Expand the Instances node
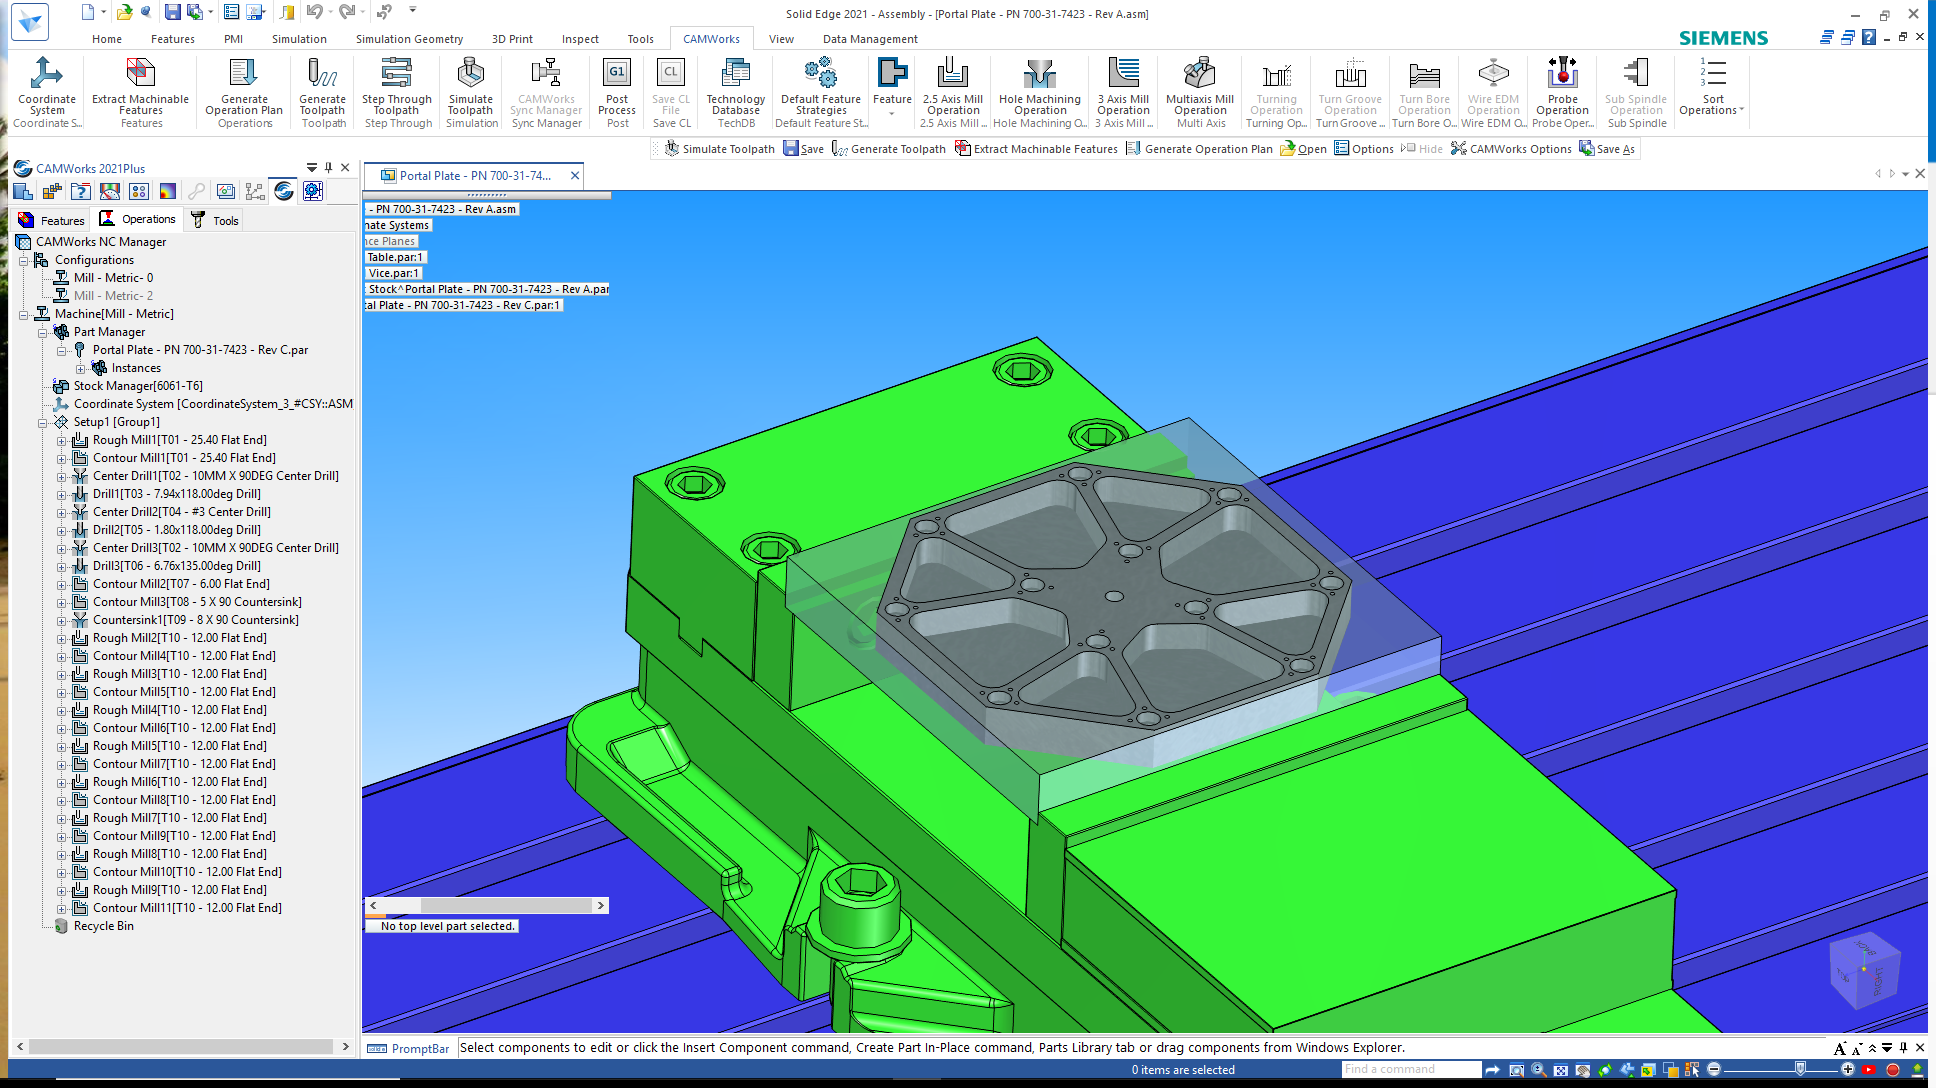The width and height of the screenshot is (1936, 1088). coord(80,368)
